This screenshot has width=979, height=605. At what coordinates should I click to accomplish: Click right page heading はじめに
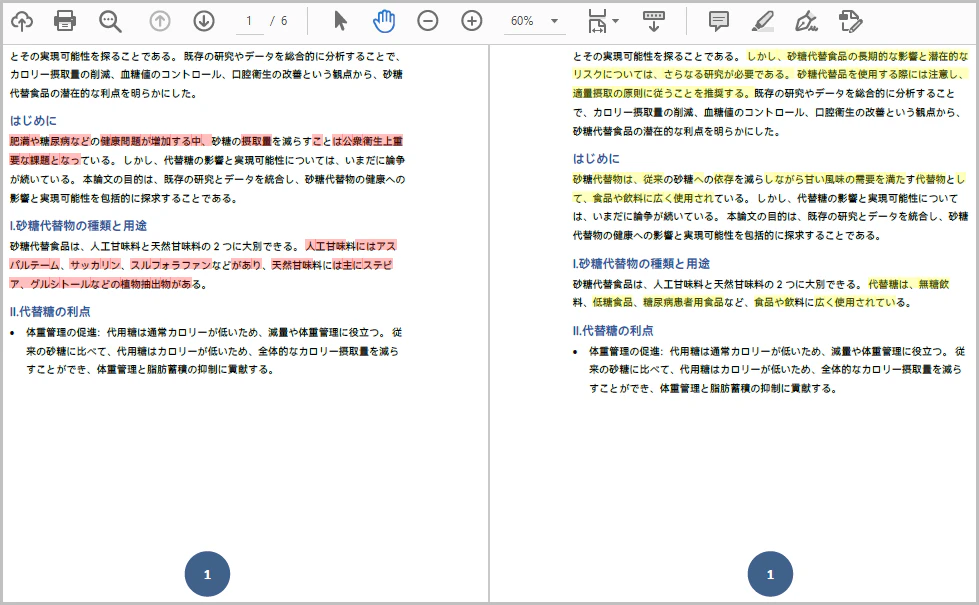(x=596, y=159)
